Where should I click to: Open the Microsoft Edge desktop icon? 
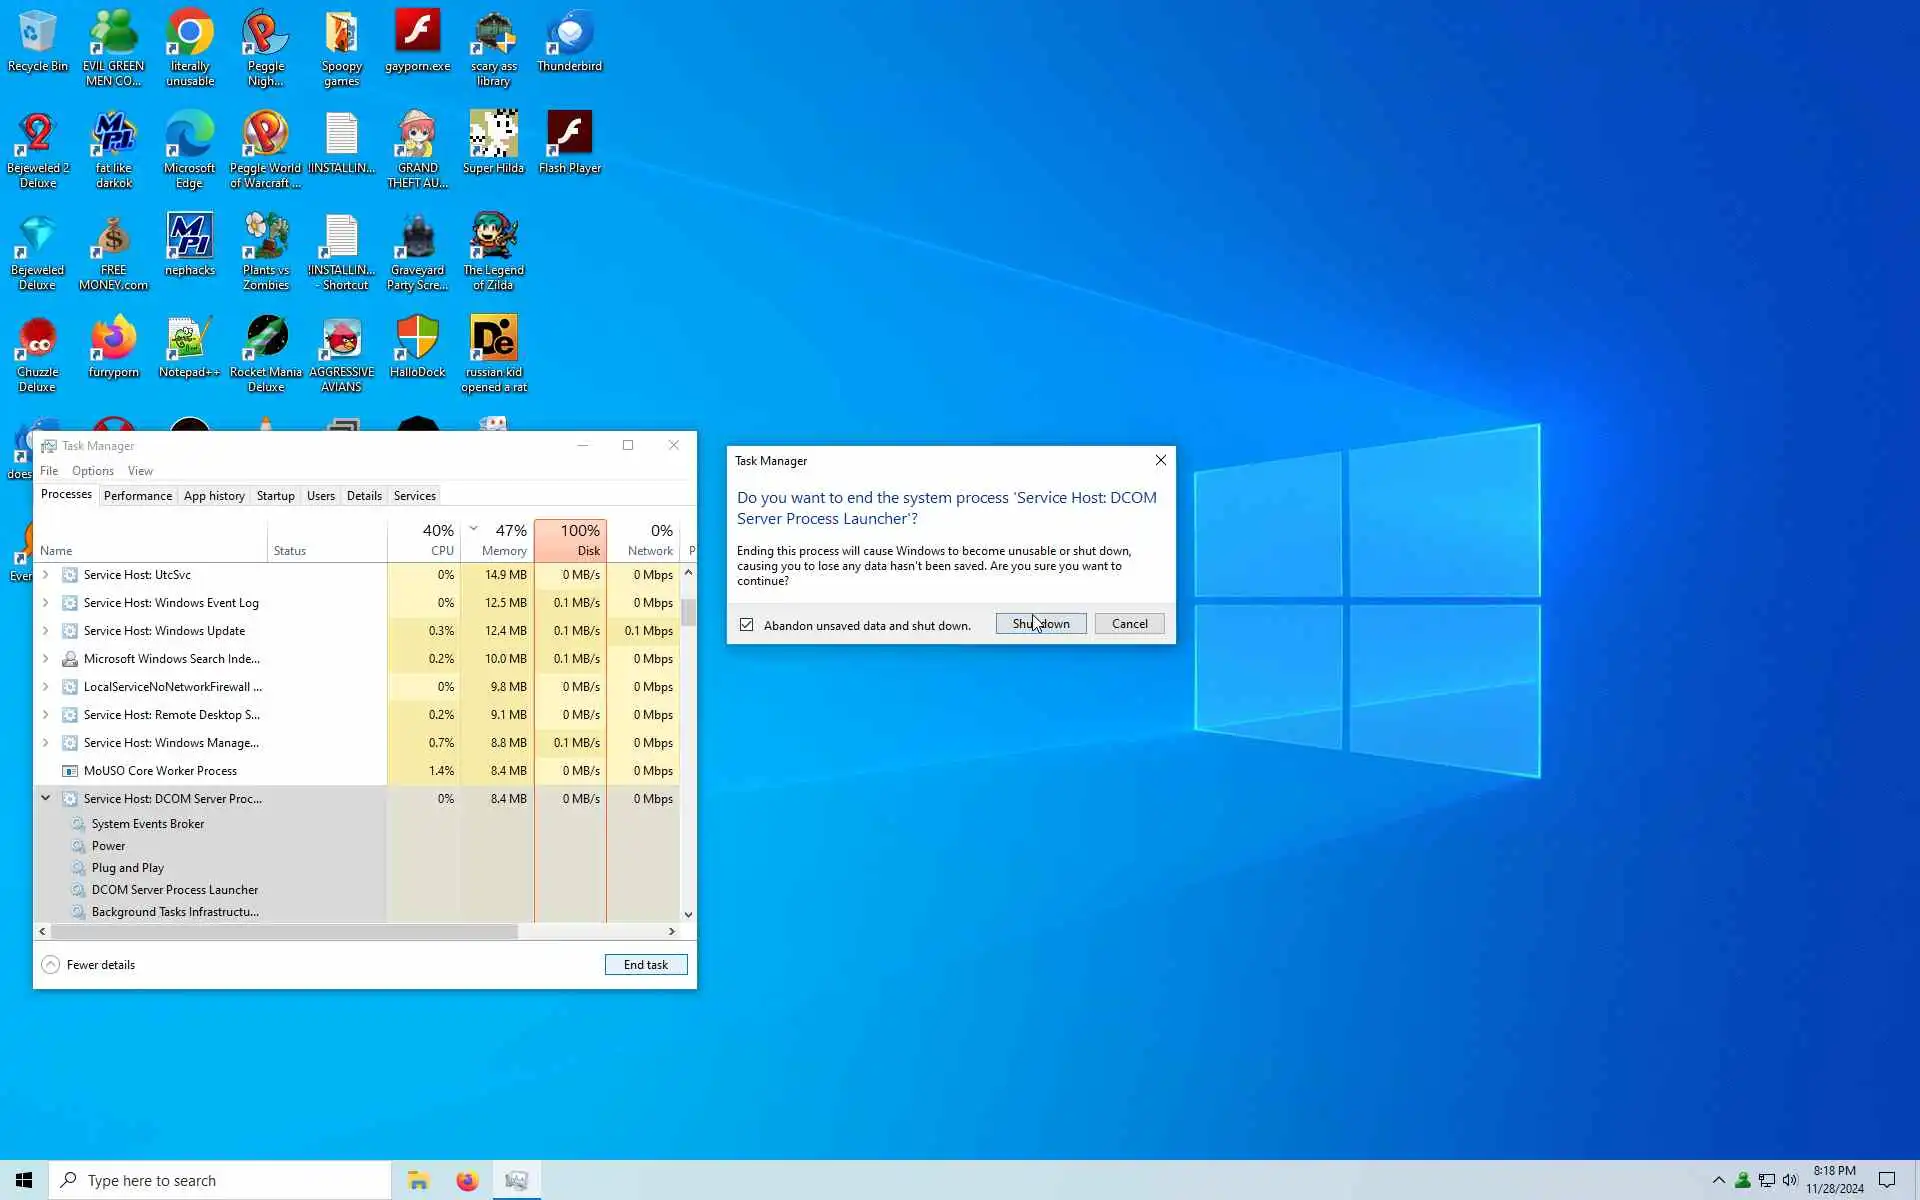coord(189,142)
